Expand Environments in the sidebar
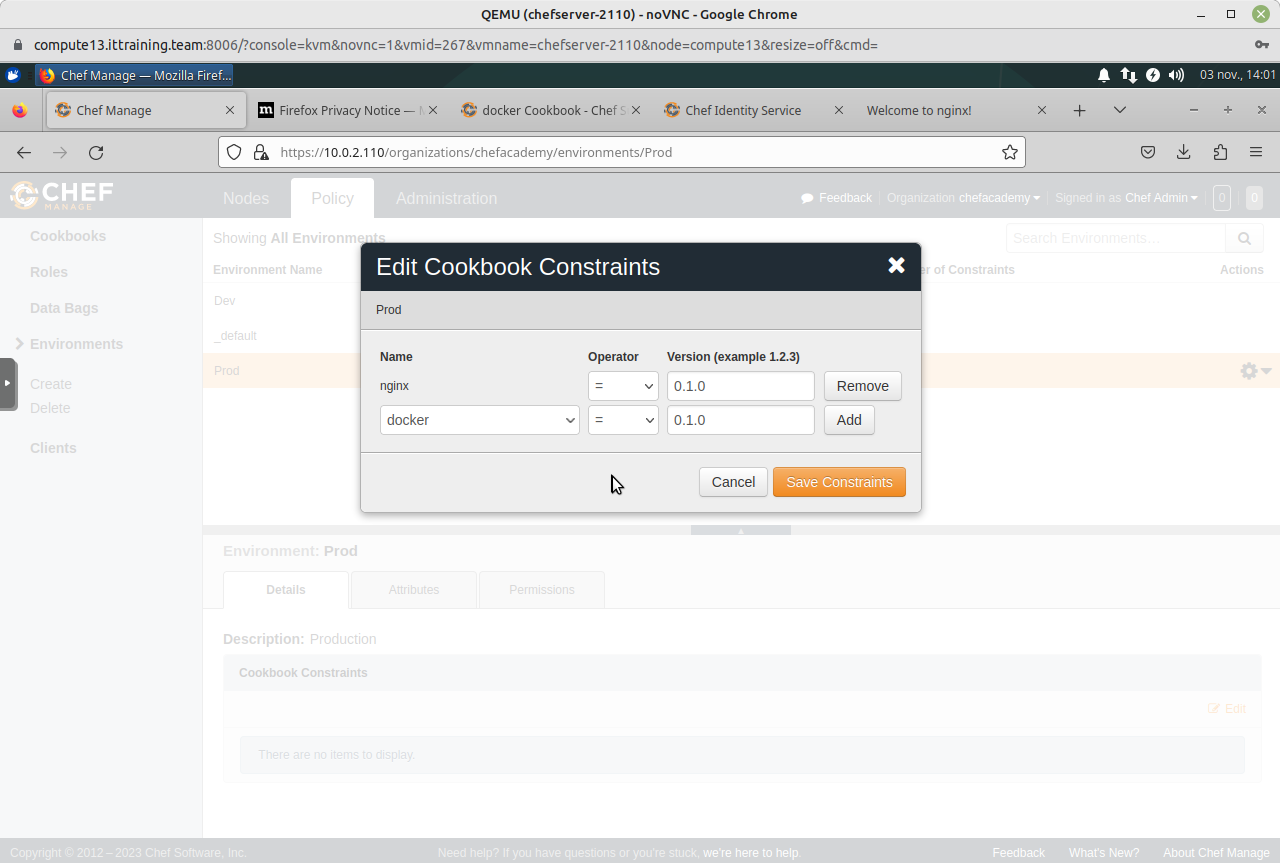Image resolution: width=1280 pixels, height=863 pixels. click(76, 344)
